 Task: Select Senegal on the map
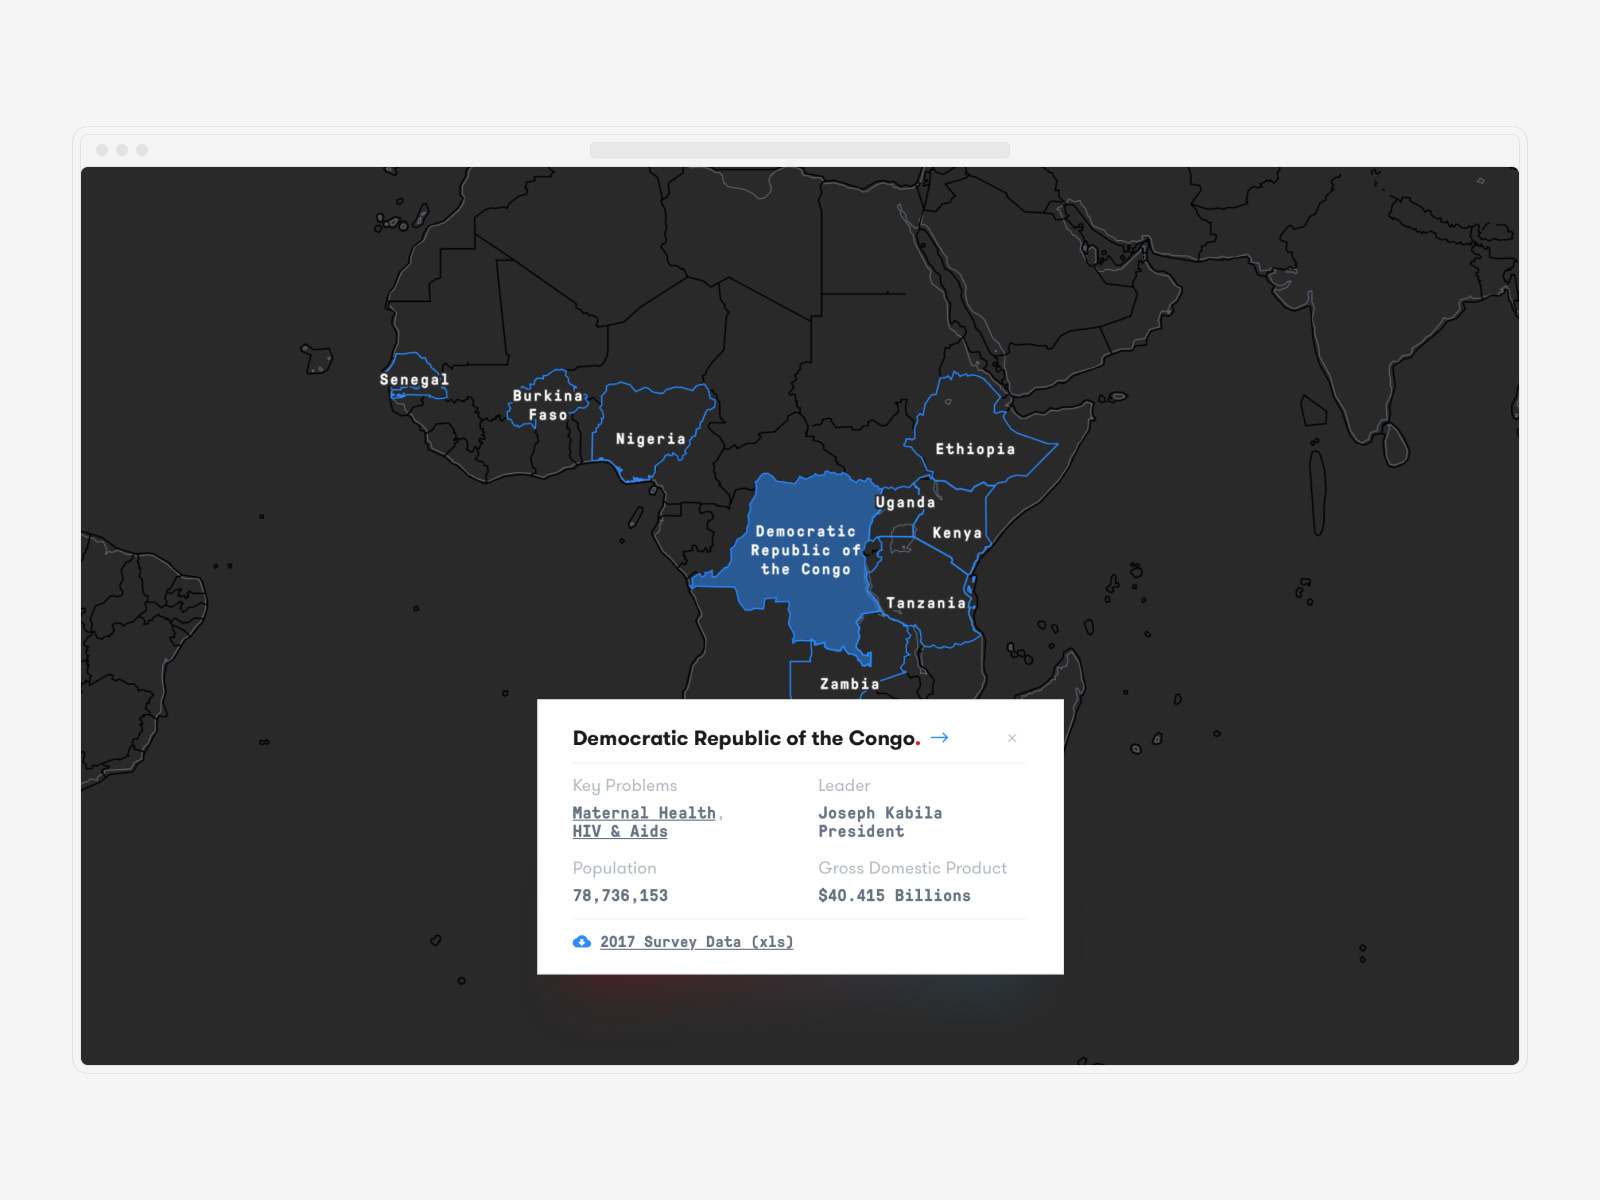(414, 380)
